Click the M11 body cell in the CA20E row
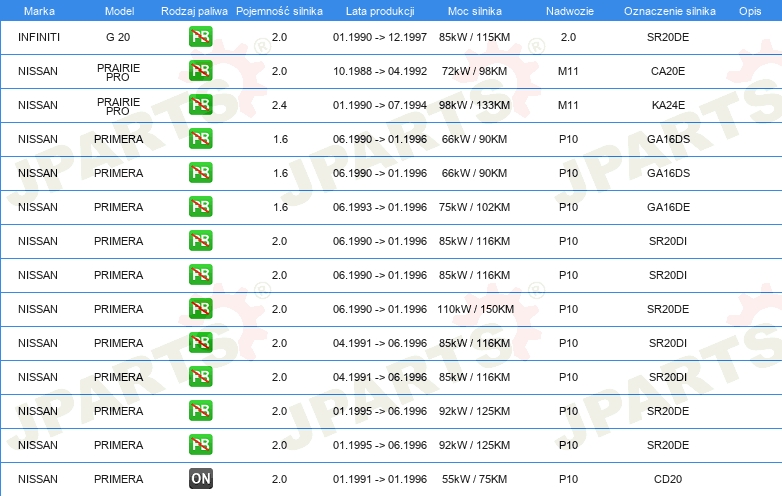 568,71
